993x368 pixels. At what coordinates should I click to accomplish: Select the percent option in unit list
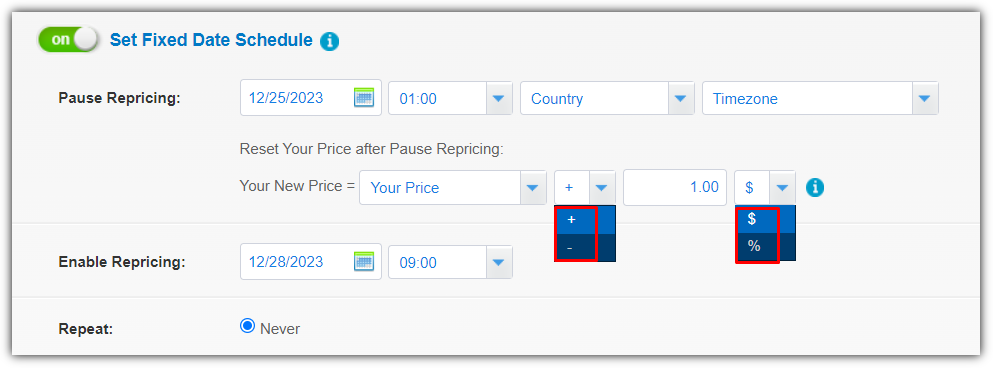pyautogui.click(x=765, y=247)
